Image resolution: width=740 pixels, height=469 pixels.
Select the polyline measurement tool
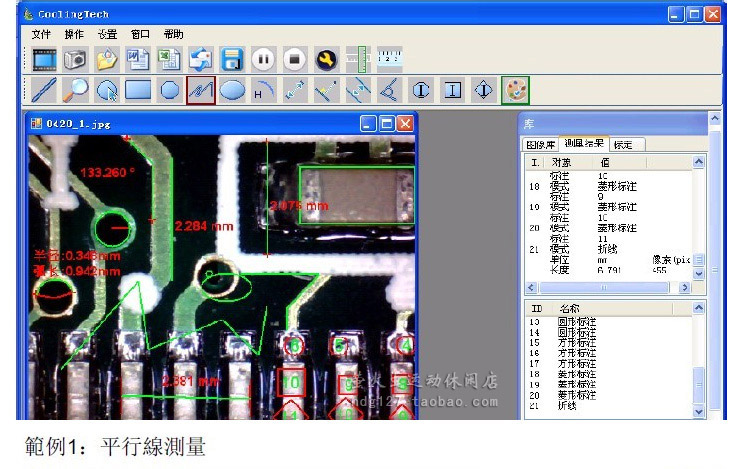tap(201, 90)
